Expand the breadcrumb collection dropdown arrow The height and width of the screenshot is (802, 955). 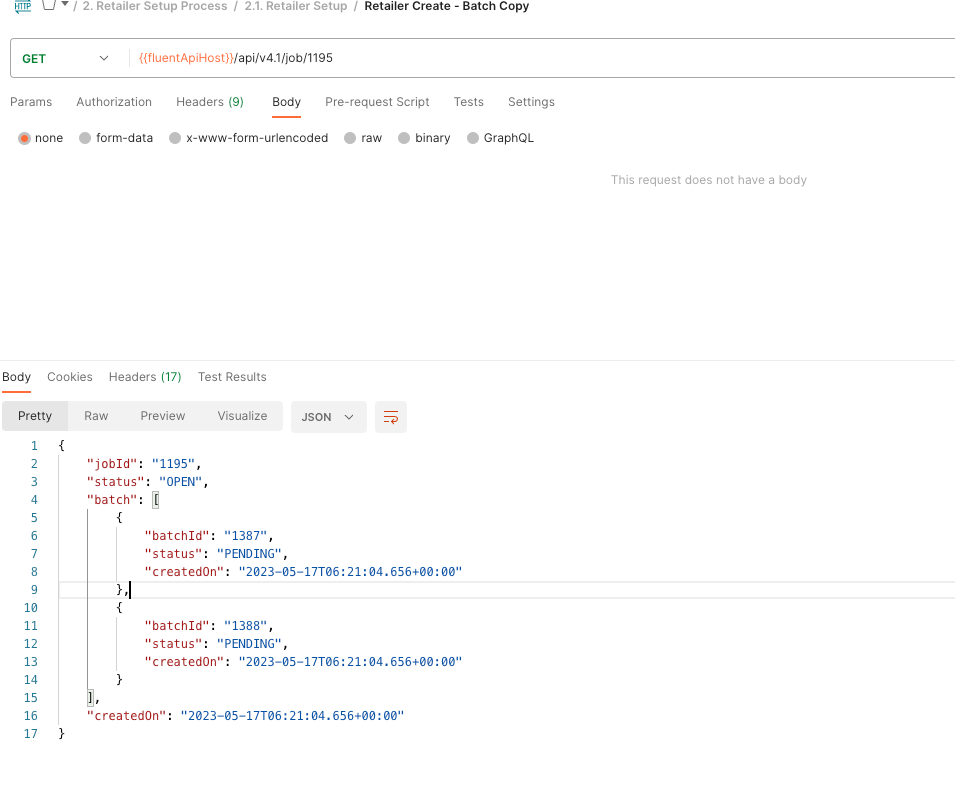65,5
